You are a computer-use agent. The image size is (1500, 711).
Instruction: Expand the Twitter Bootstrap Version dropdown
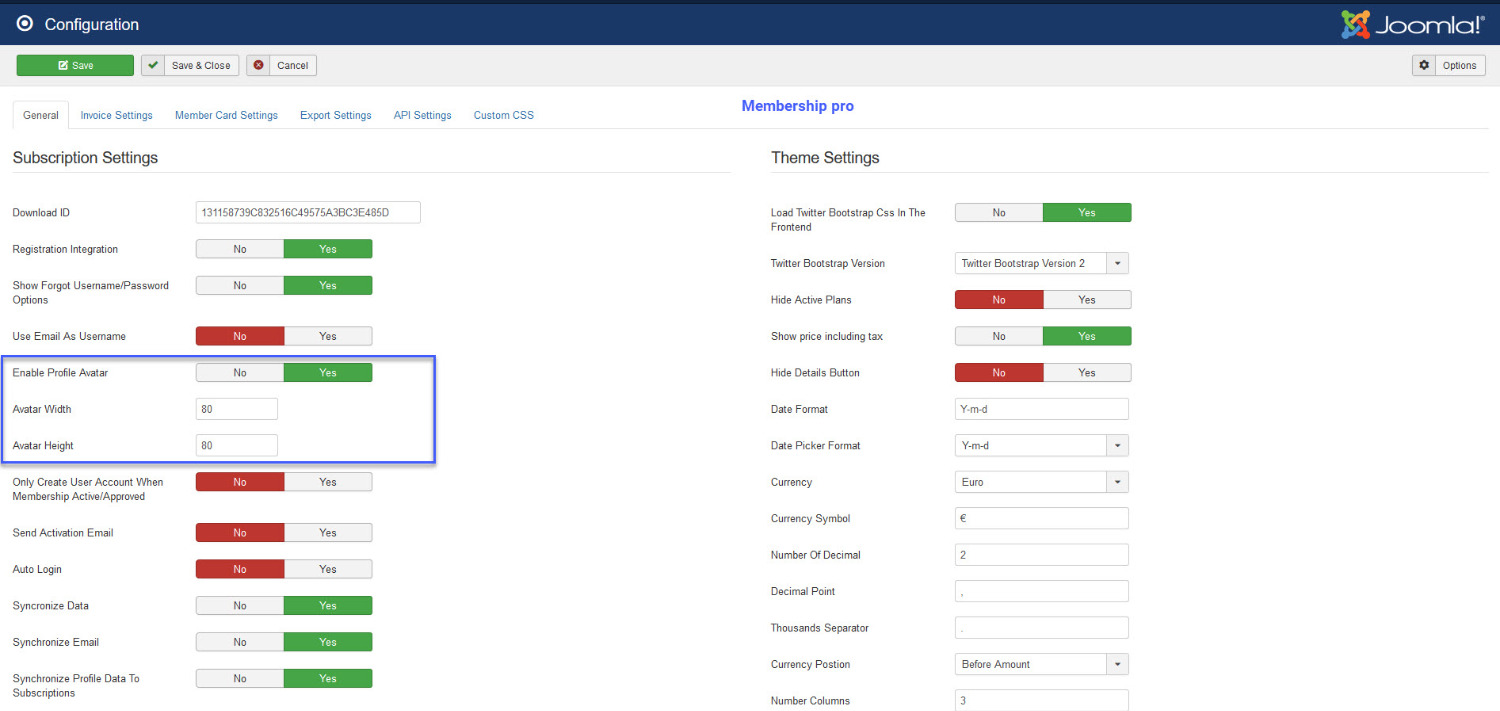1042,263
